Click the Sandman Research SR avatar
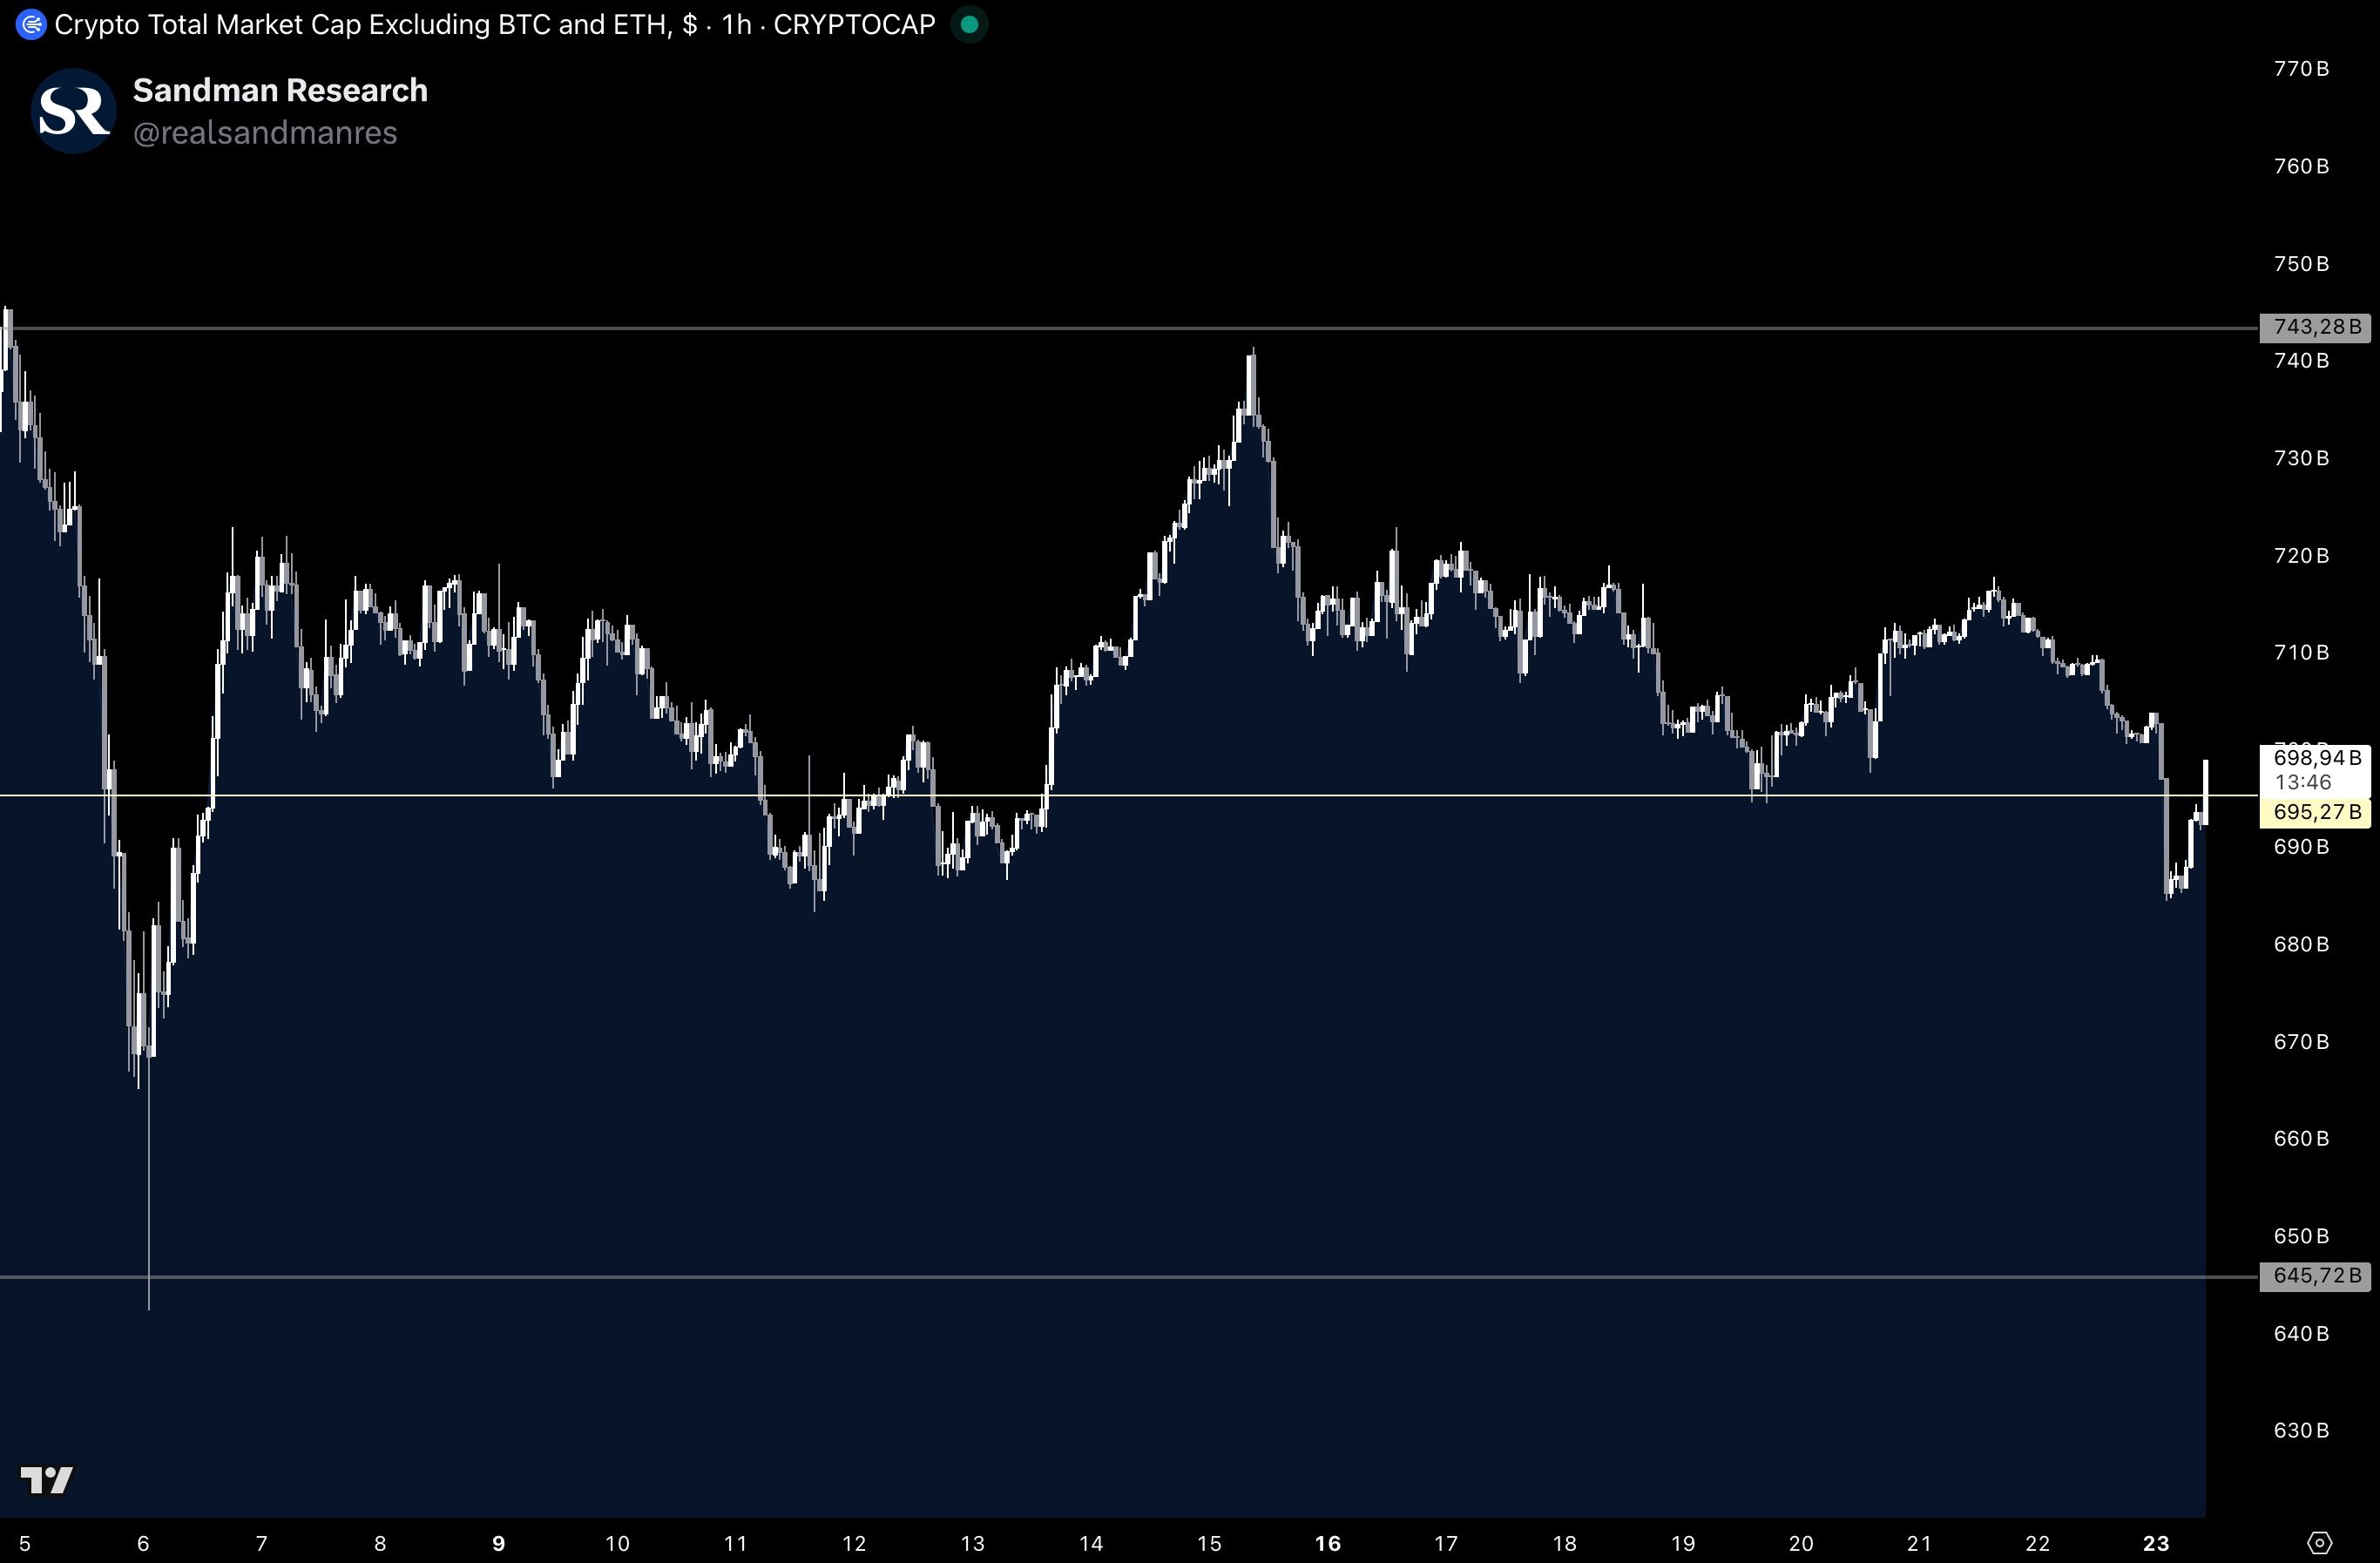This screenshot has height=1563, width=2380. 74,111
